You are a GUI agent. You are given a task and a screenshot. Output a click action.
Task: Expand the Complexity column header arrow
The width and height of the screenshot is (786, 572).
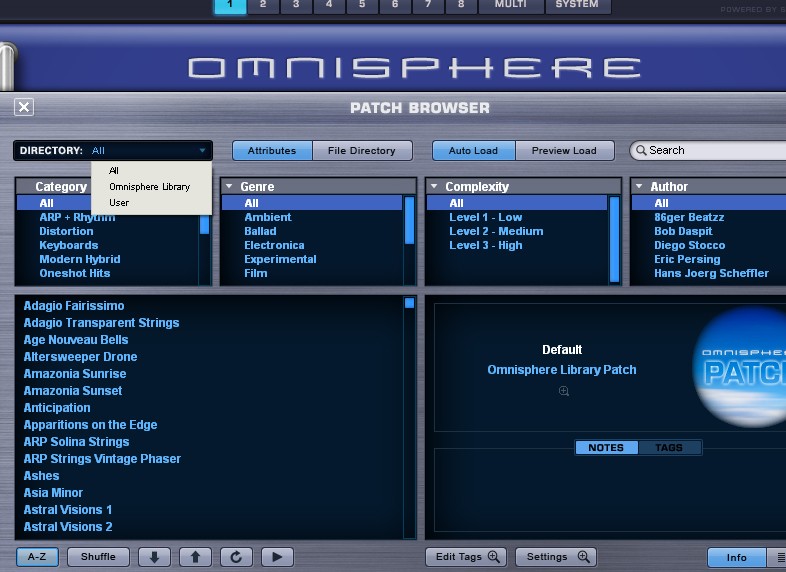click(434, 186)
